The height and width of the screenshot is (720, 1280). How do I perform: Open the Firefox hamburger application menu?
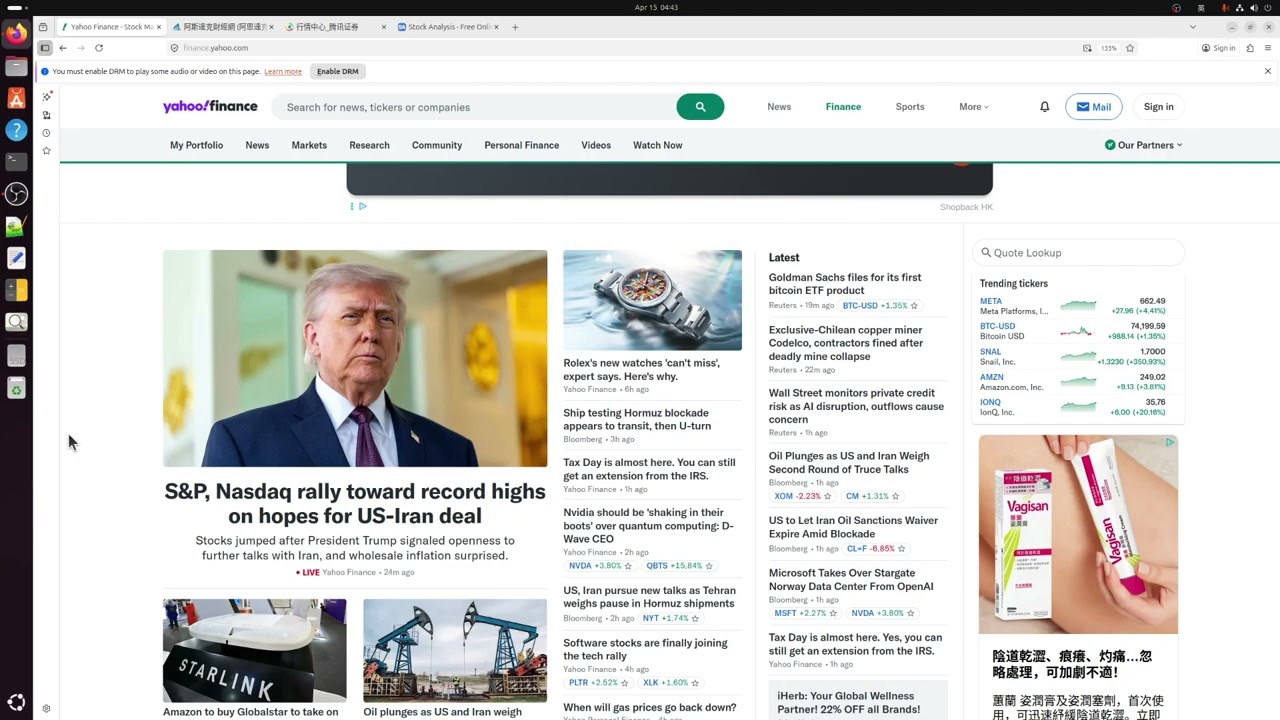coord(1268,48)
